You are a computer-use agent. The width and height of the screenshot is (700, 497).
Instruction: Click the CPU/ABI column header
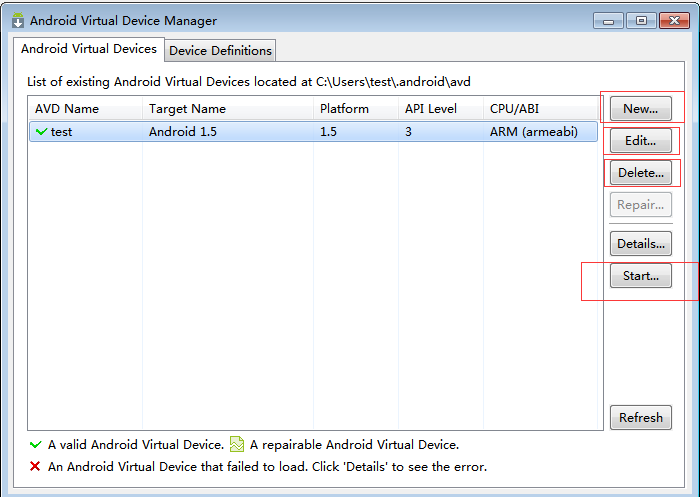click(x=541, y=109)
